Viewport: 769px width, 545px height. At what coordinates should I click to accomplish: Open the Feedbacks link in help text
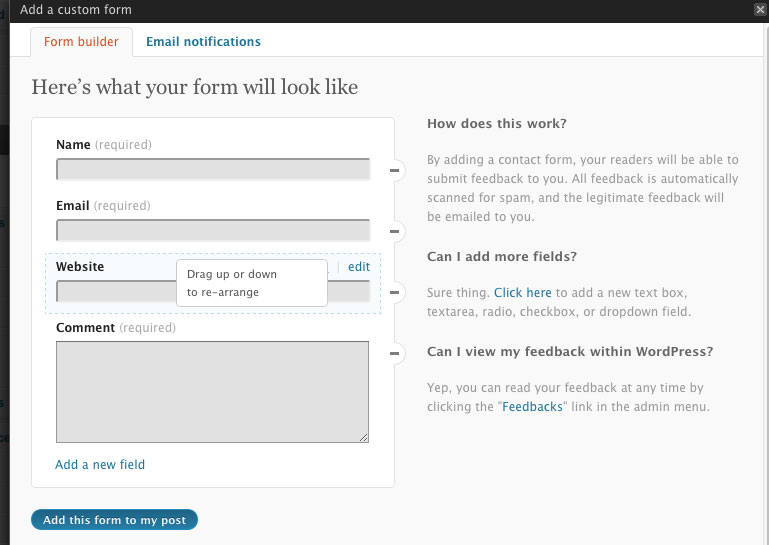pyautogui.click(x=532, y=407)
